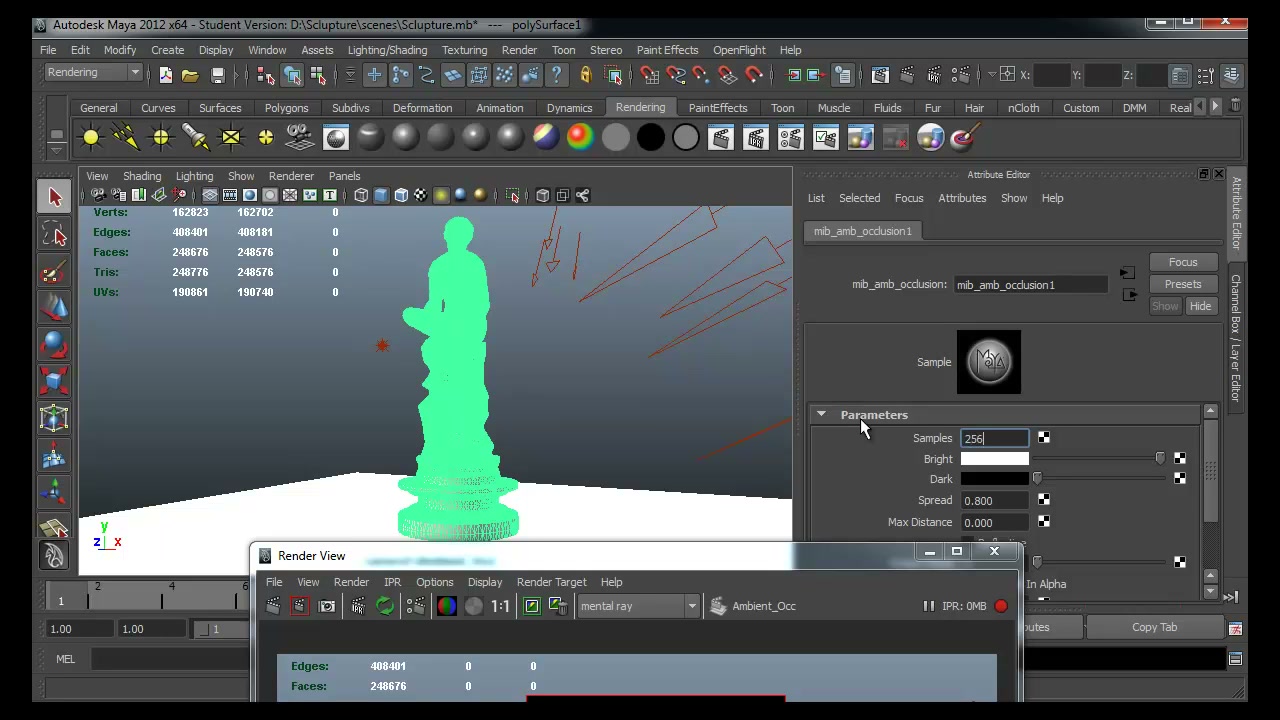This screenshot has width=1280, height=720.
Task: Click the Copy Tab button
Action: [1155, 627]
